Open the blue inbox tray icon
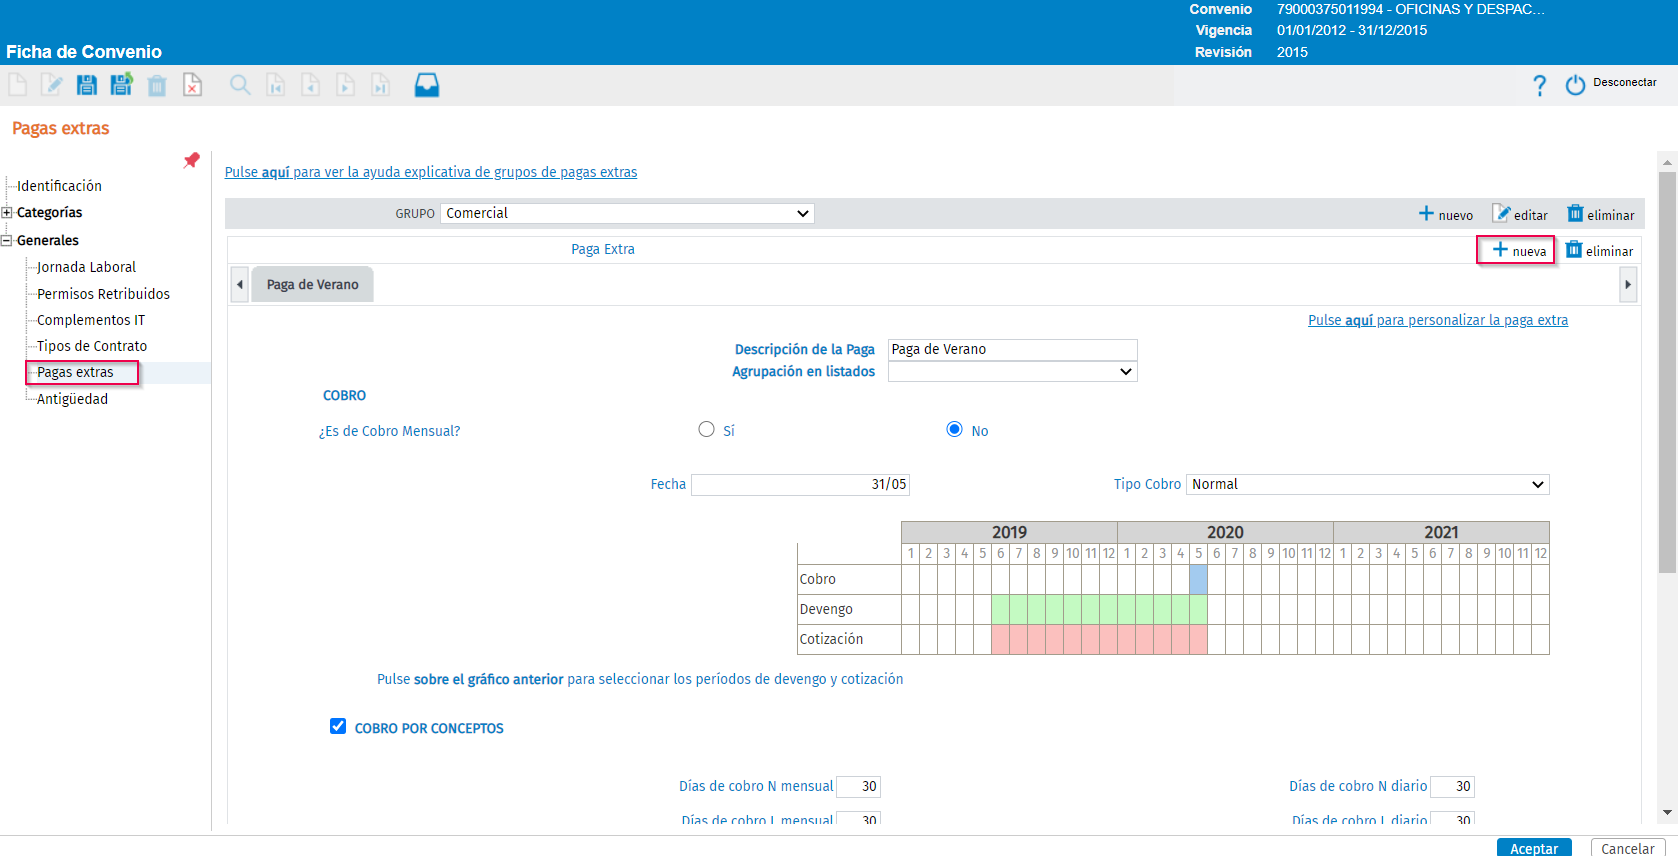The width and height of the screenshot is (1678, 856). point(427,85)
